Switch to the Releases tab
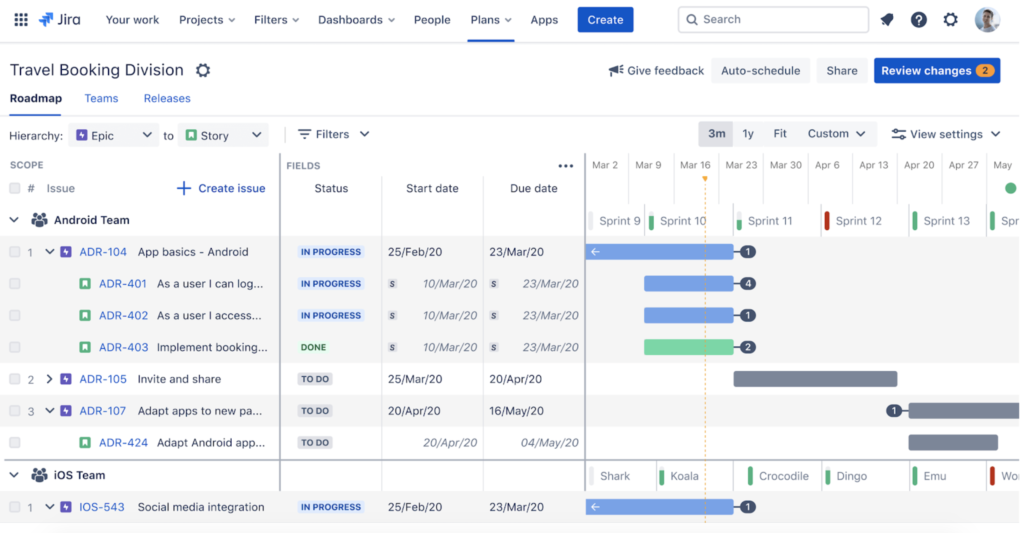The width and height of the screenshot is (1024, 533). (167, 99)
